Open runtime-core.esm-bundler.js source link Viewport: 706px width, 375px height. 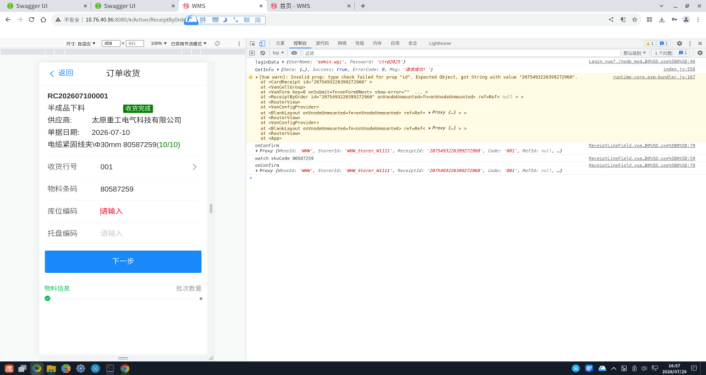click(654, 77)
